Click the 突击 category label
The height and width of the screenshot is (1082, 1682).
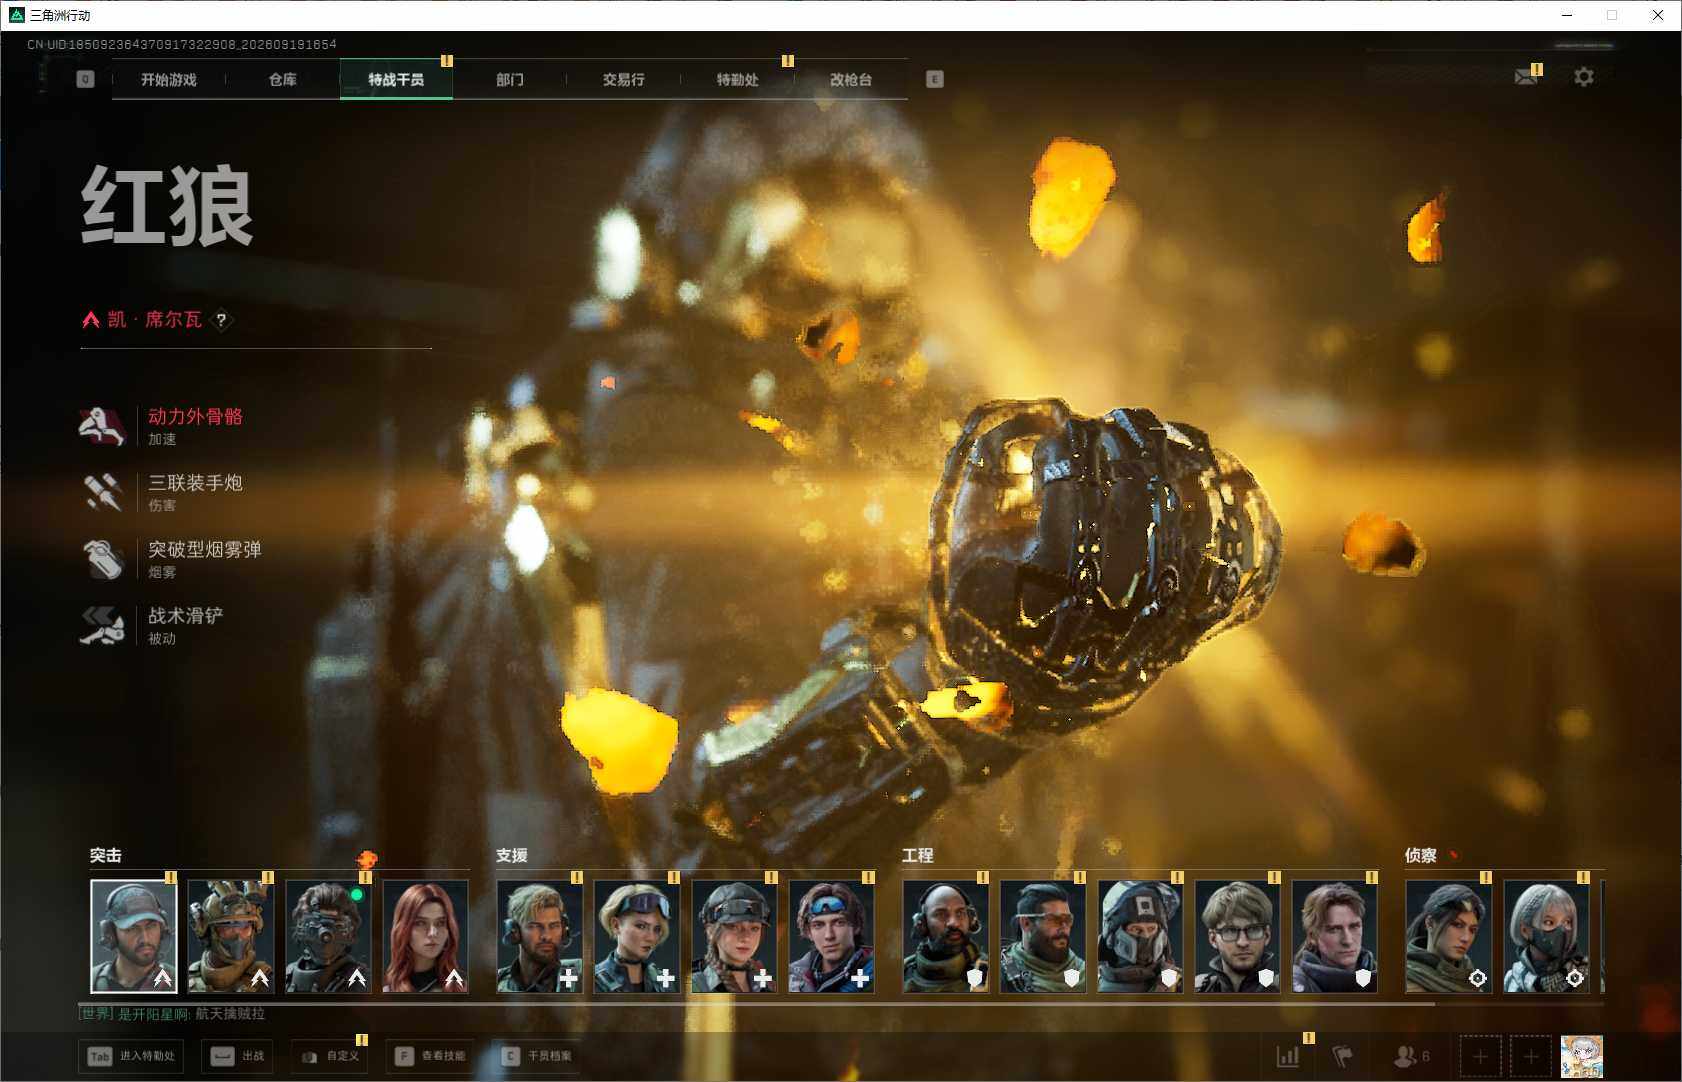pyautogui.click(x=106, y=856)
